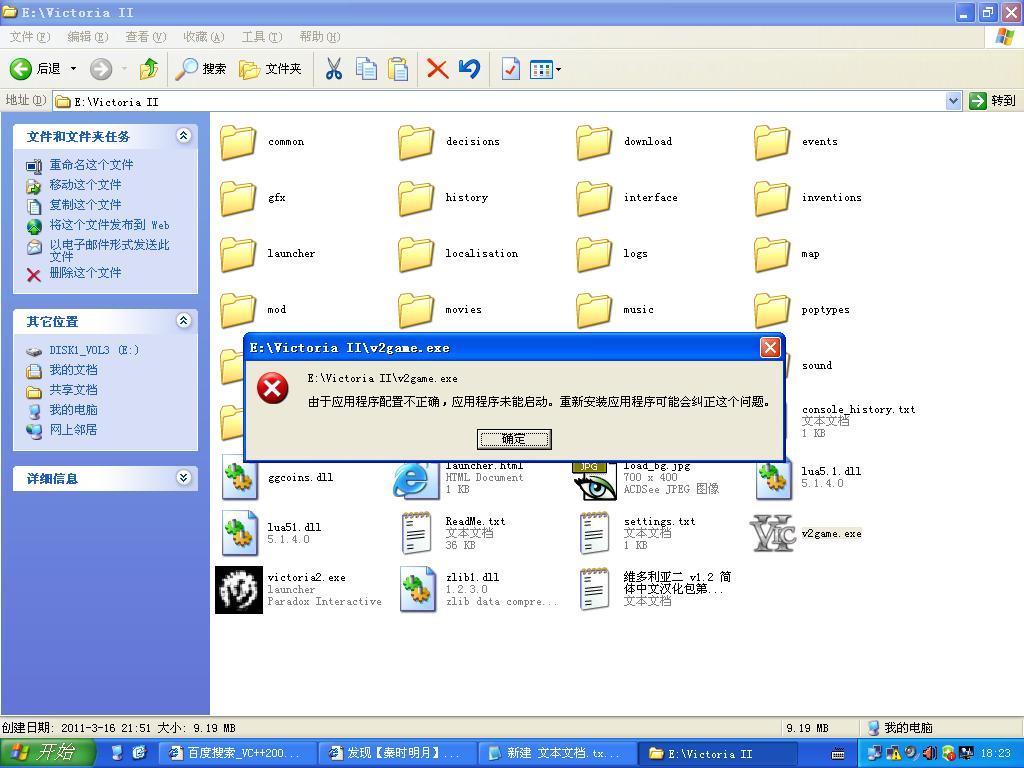
Task: Toggle the Folders pane button
Action: coord(270,69)
